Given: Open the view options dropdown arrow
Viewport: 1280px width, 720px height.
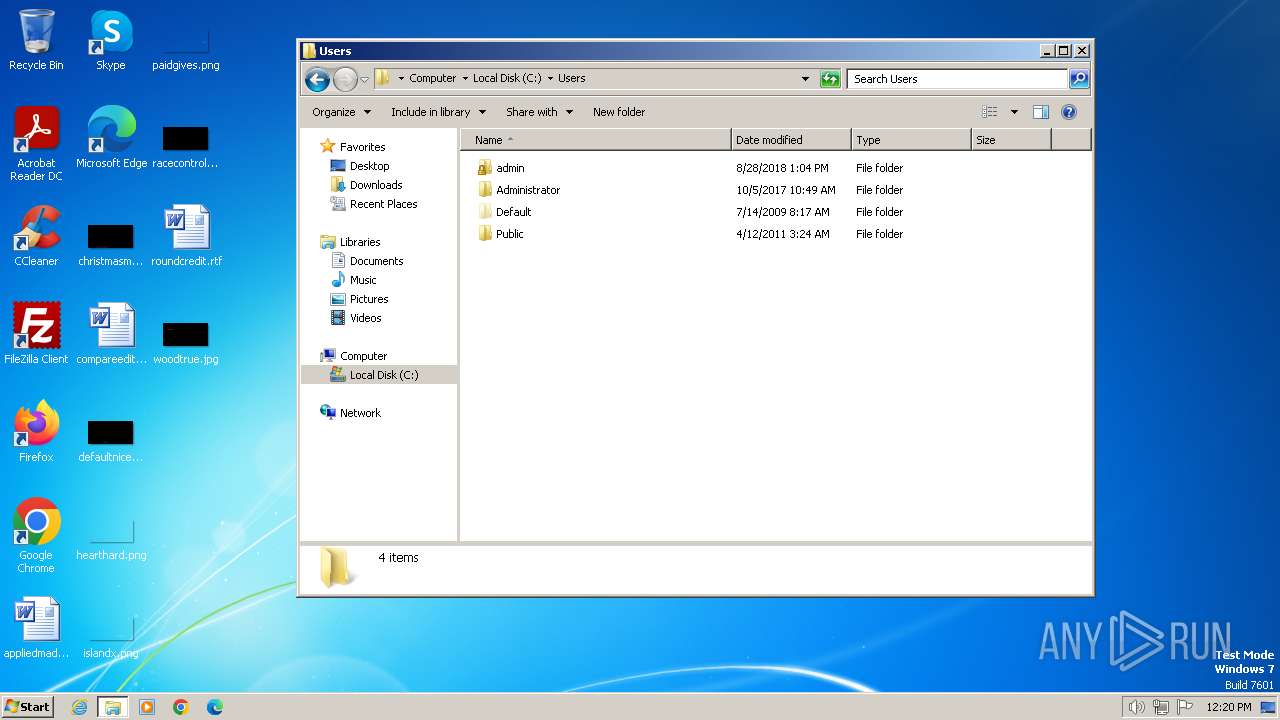Looking at the screenshot, I should (x=1014, y=112).
